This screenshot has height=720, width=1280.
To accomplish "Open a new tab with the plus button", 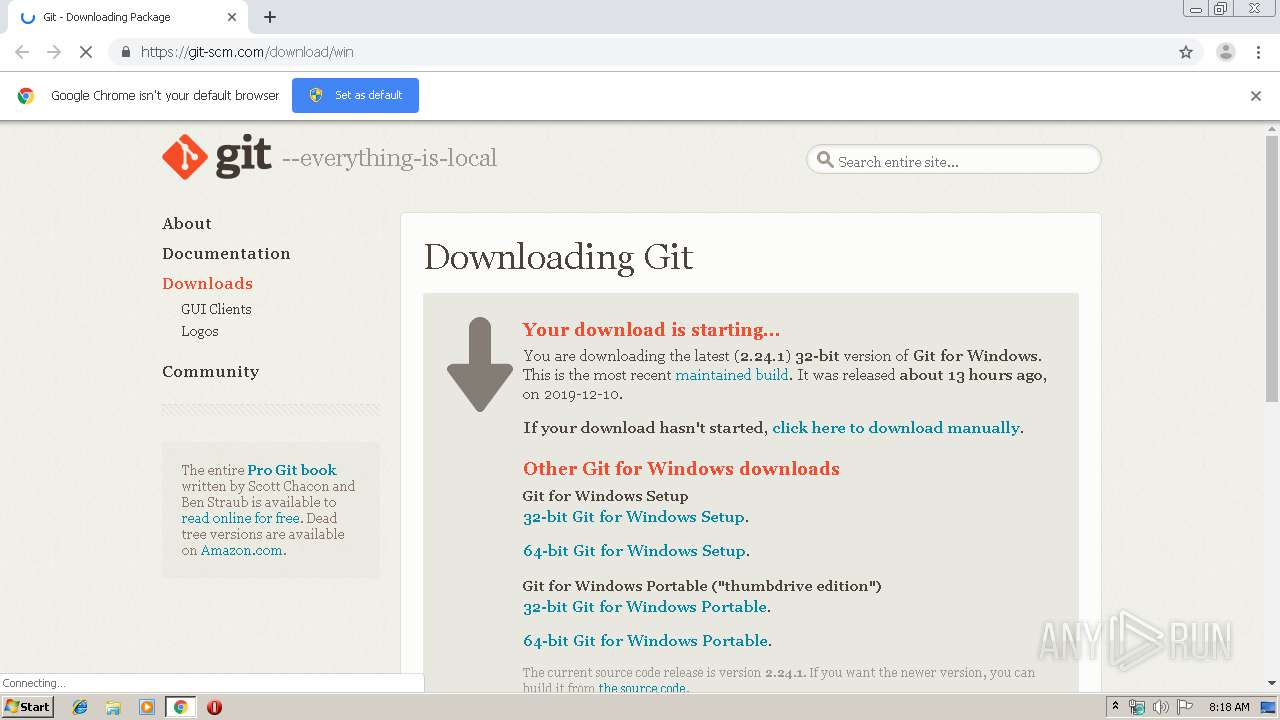I will click(270, 17).
